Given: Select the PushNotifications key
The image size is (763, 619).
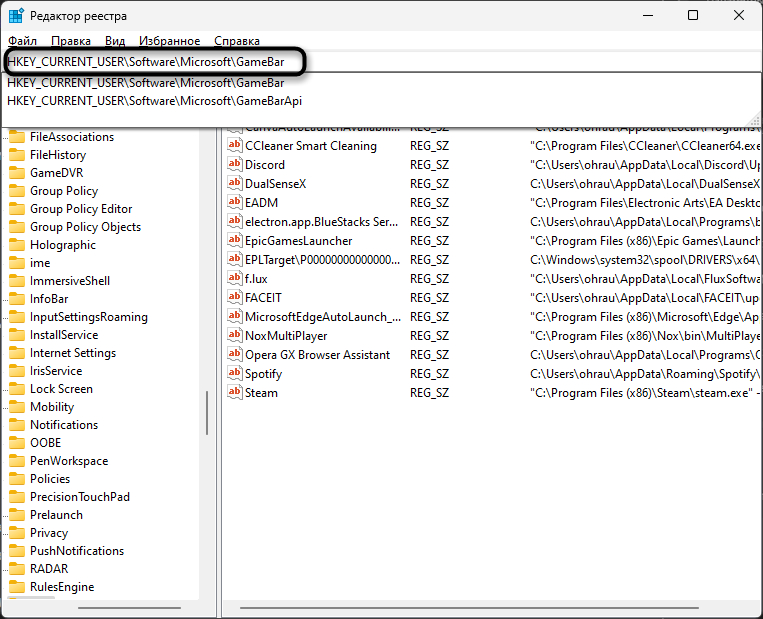Looking at the screenshot, I should 77,551.
